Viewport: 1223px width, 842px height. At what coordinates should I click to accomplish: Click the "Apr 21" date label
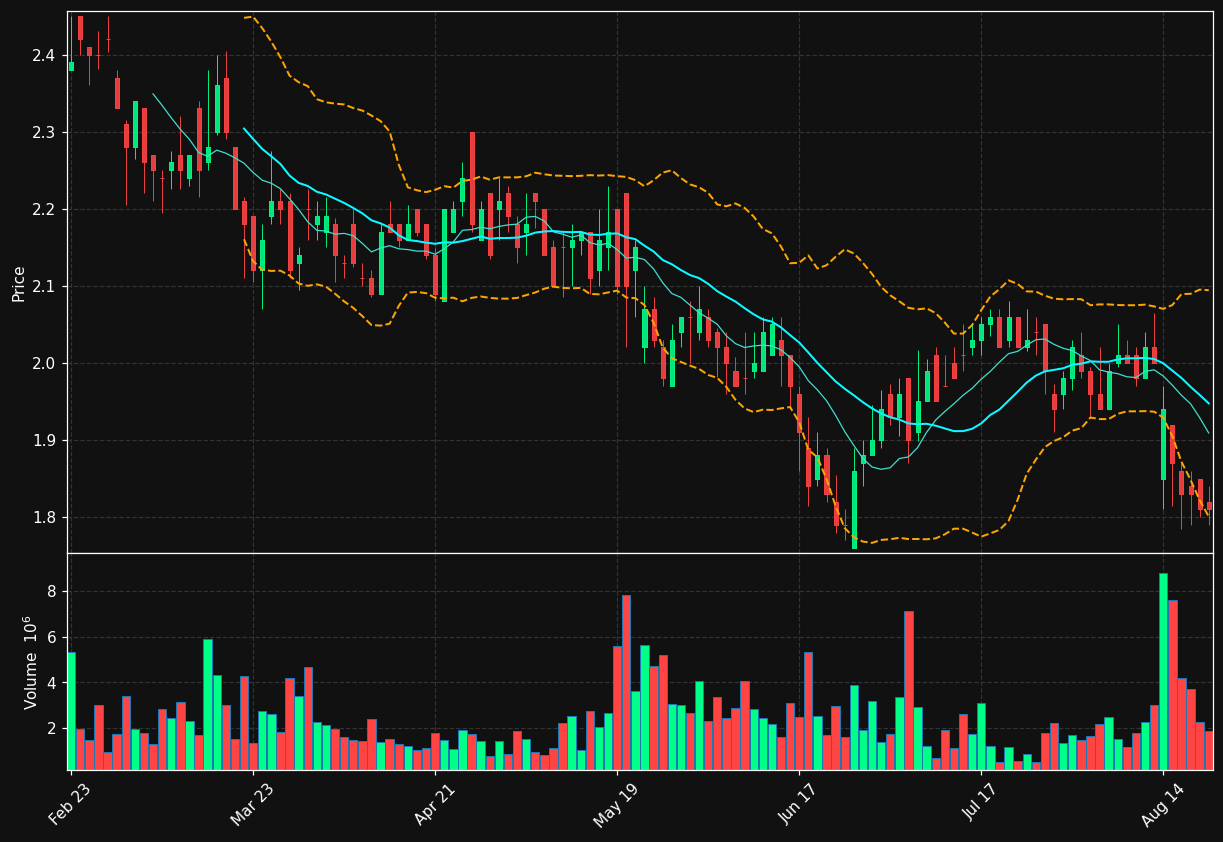[x=435, y=807]
